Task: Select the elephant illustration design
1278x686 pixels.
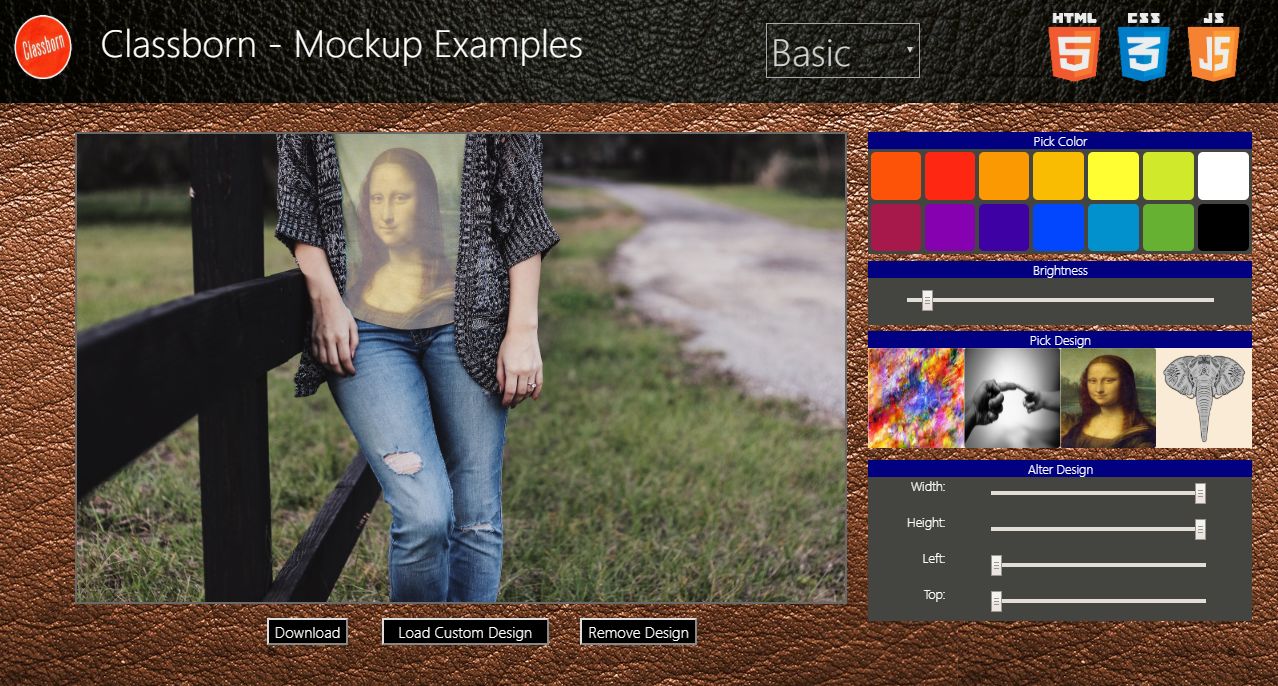Action: pos(1204,398)
